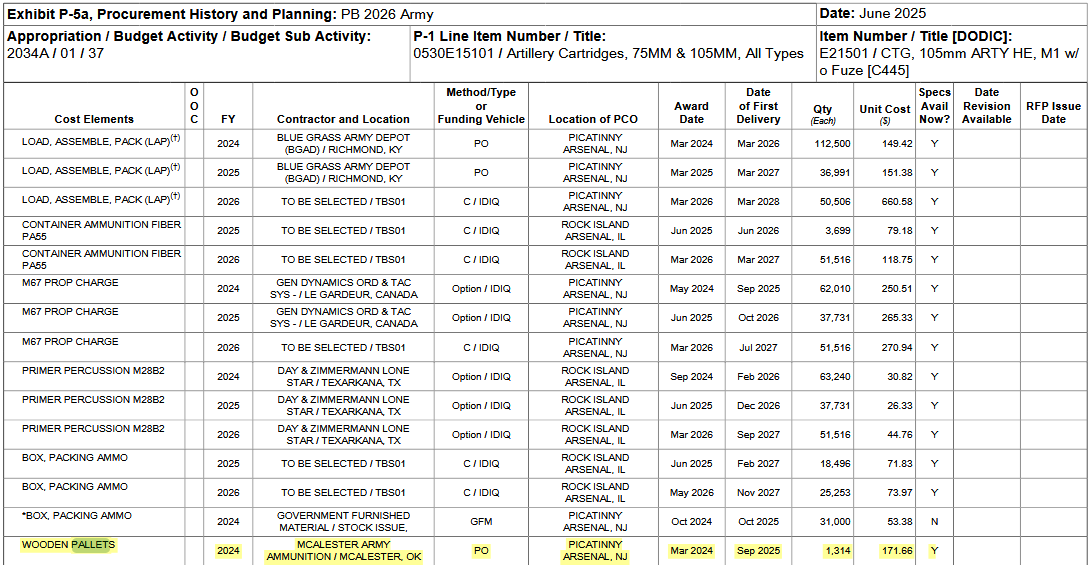This screenshot has width=1090, height=565.
Task: Select award date Sep 2024
Action: click(x=691, y=377)
